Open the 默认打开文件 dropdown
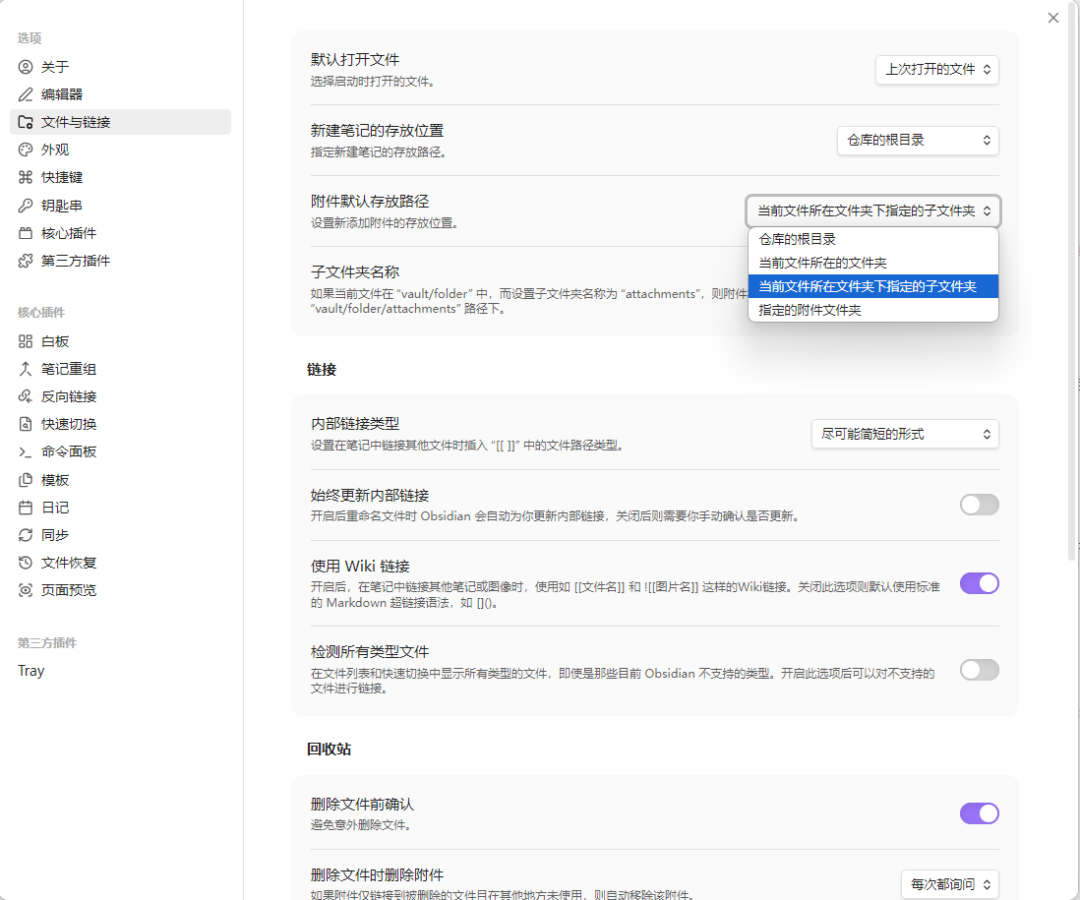The width and height of the screenshot is (1080, 900). point(937,69)
